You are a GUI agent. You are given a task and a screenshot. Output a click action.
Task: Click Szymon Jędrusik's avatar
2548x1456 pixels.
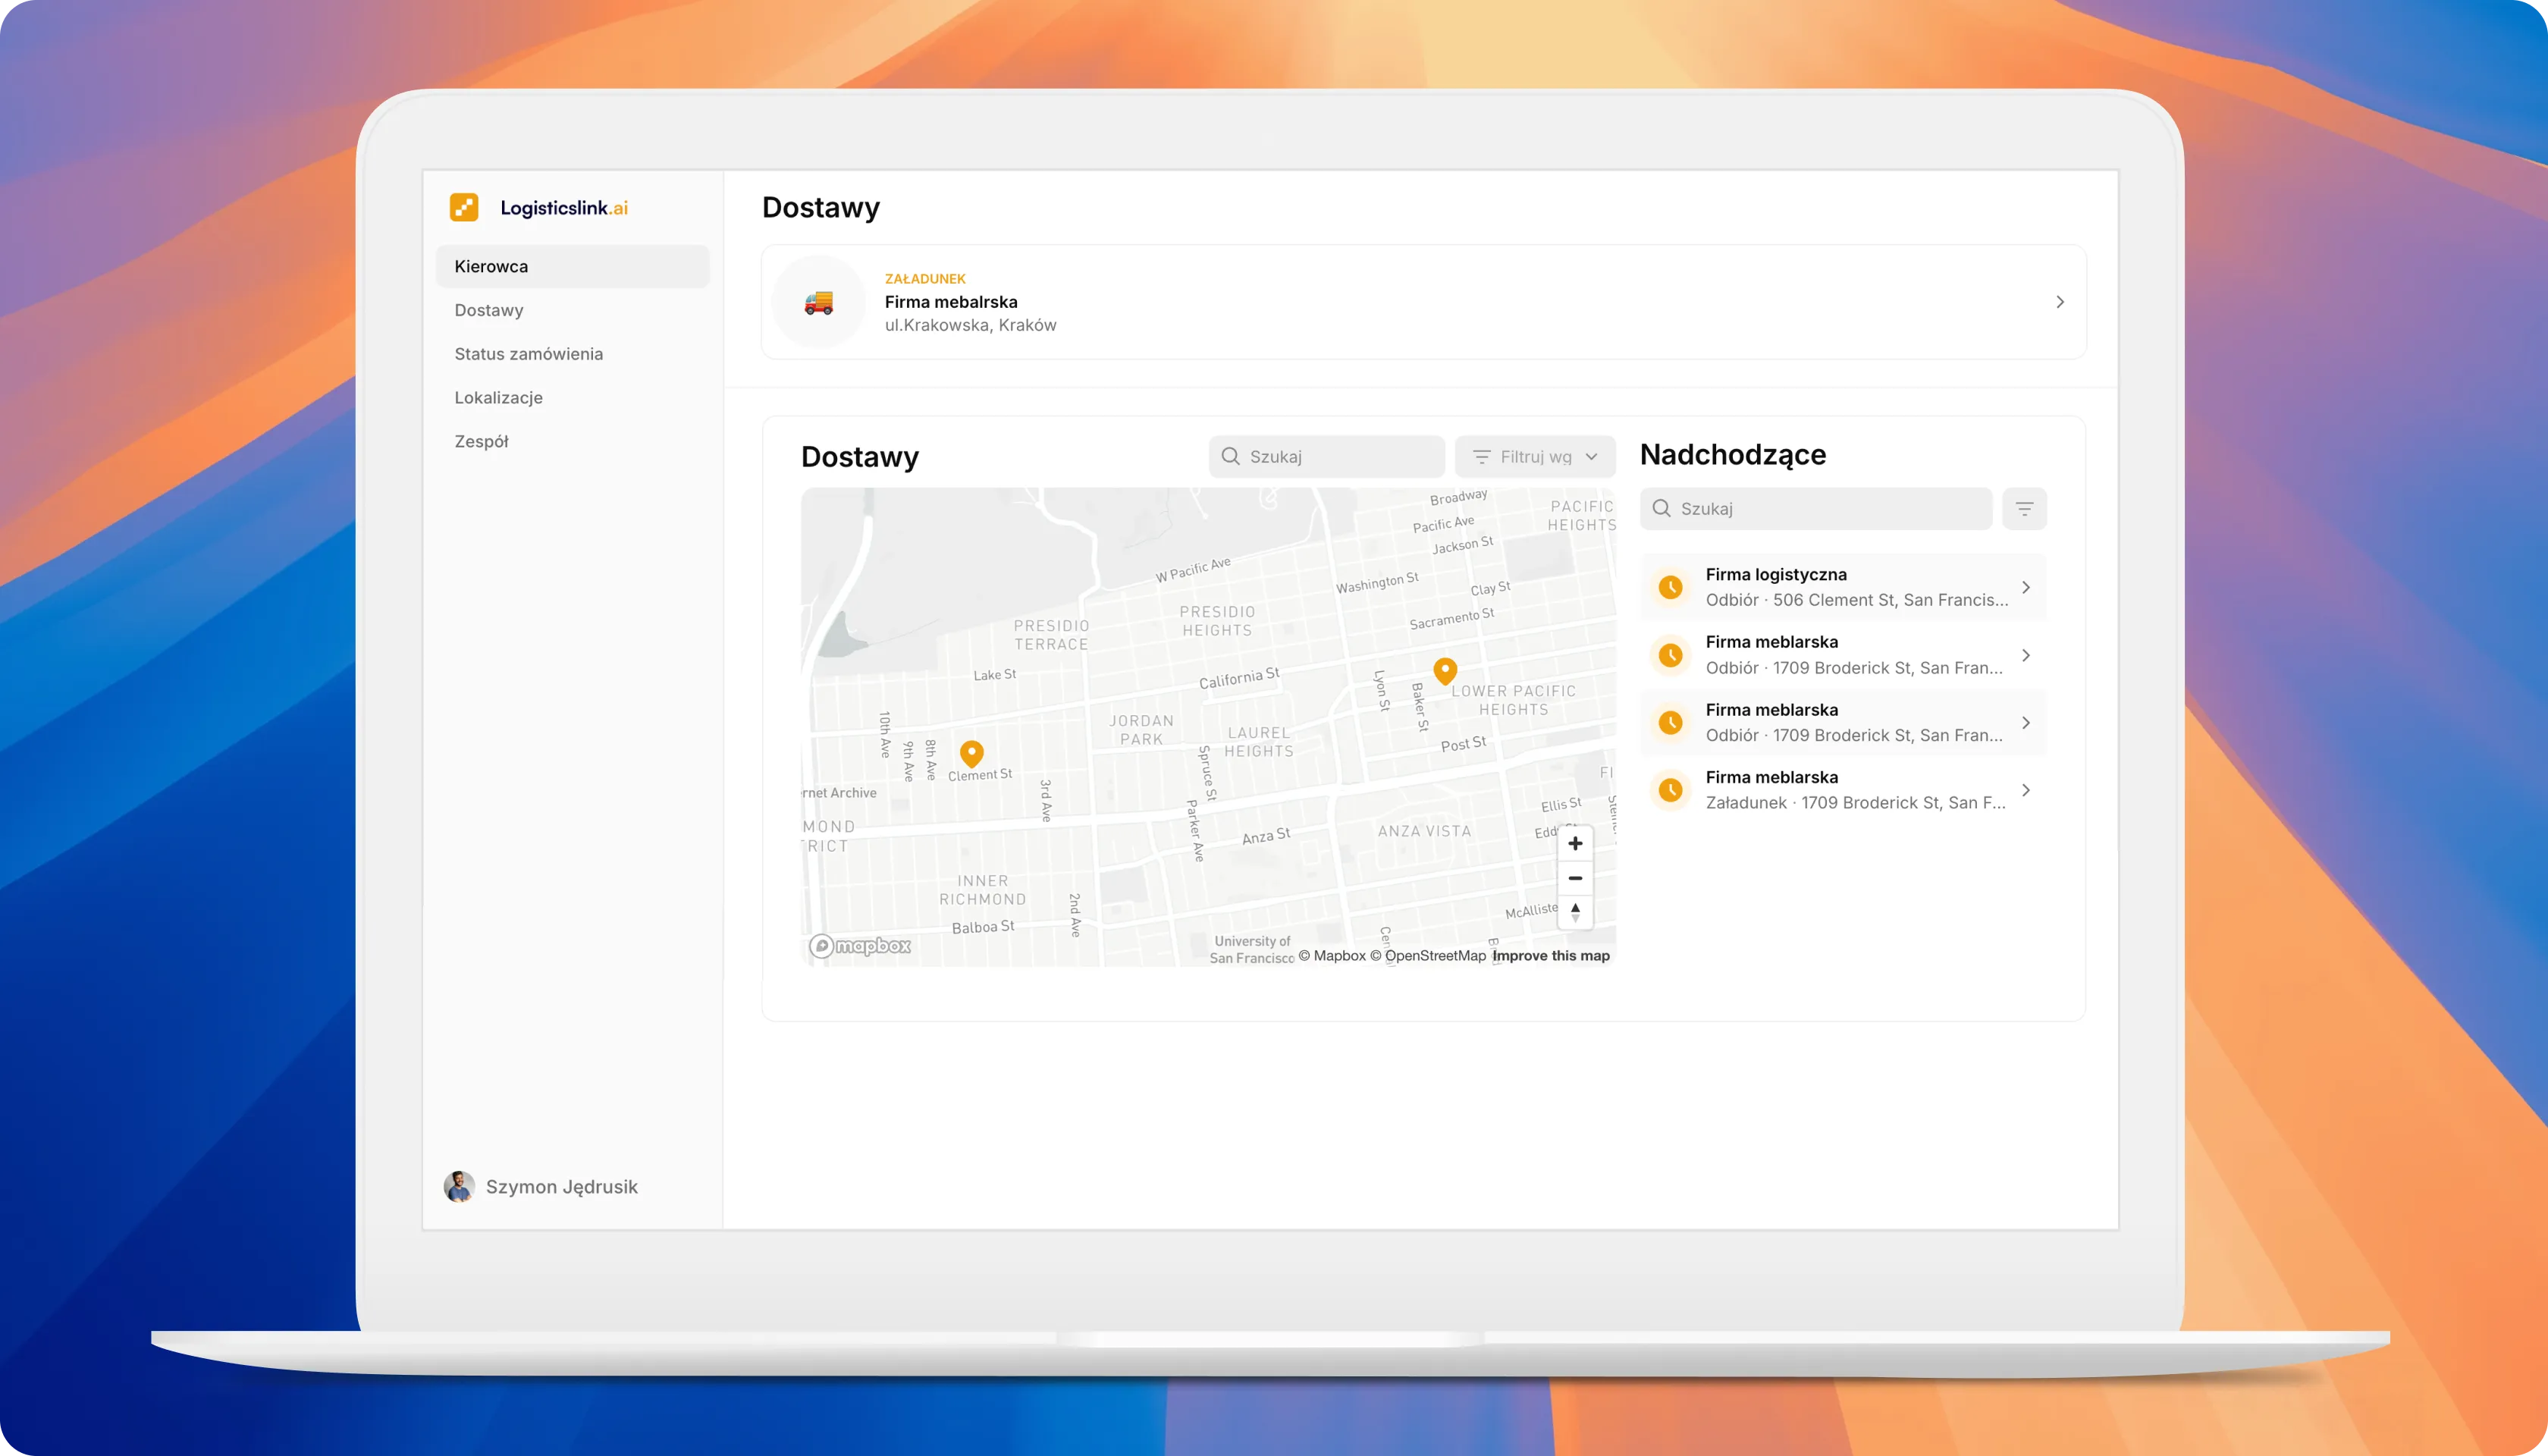pos(459,1187)
